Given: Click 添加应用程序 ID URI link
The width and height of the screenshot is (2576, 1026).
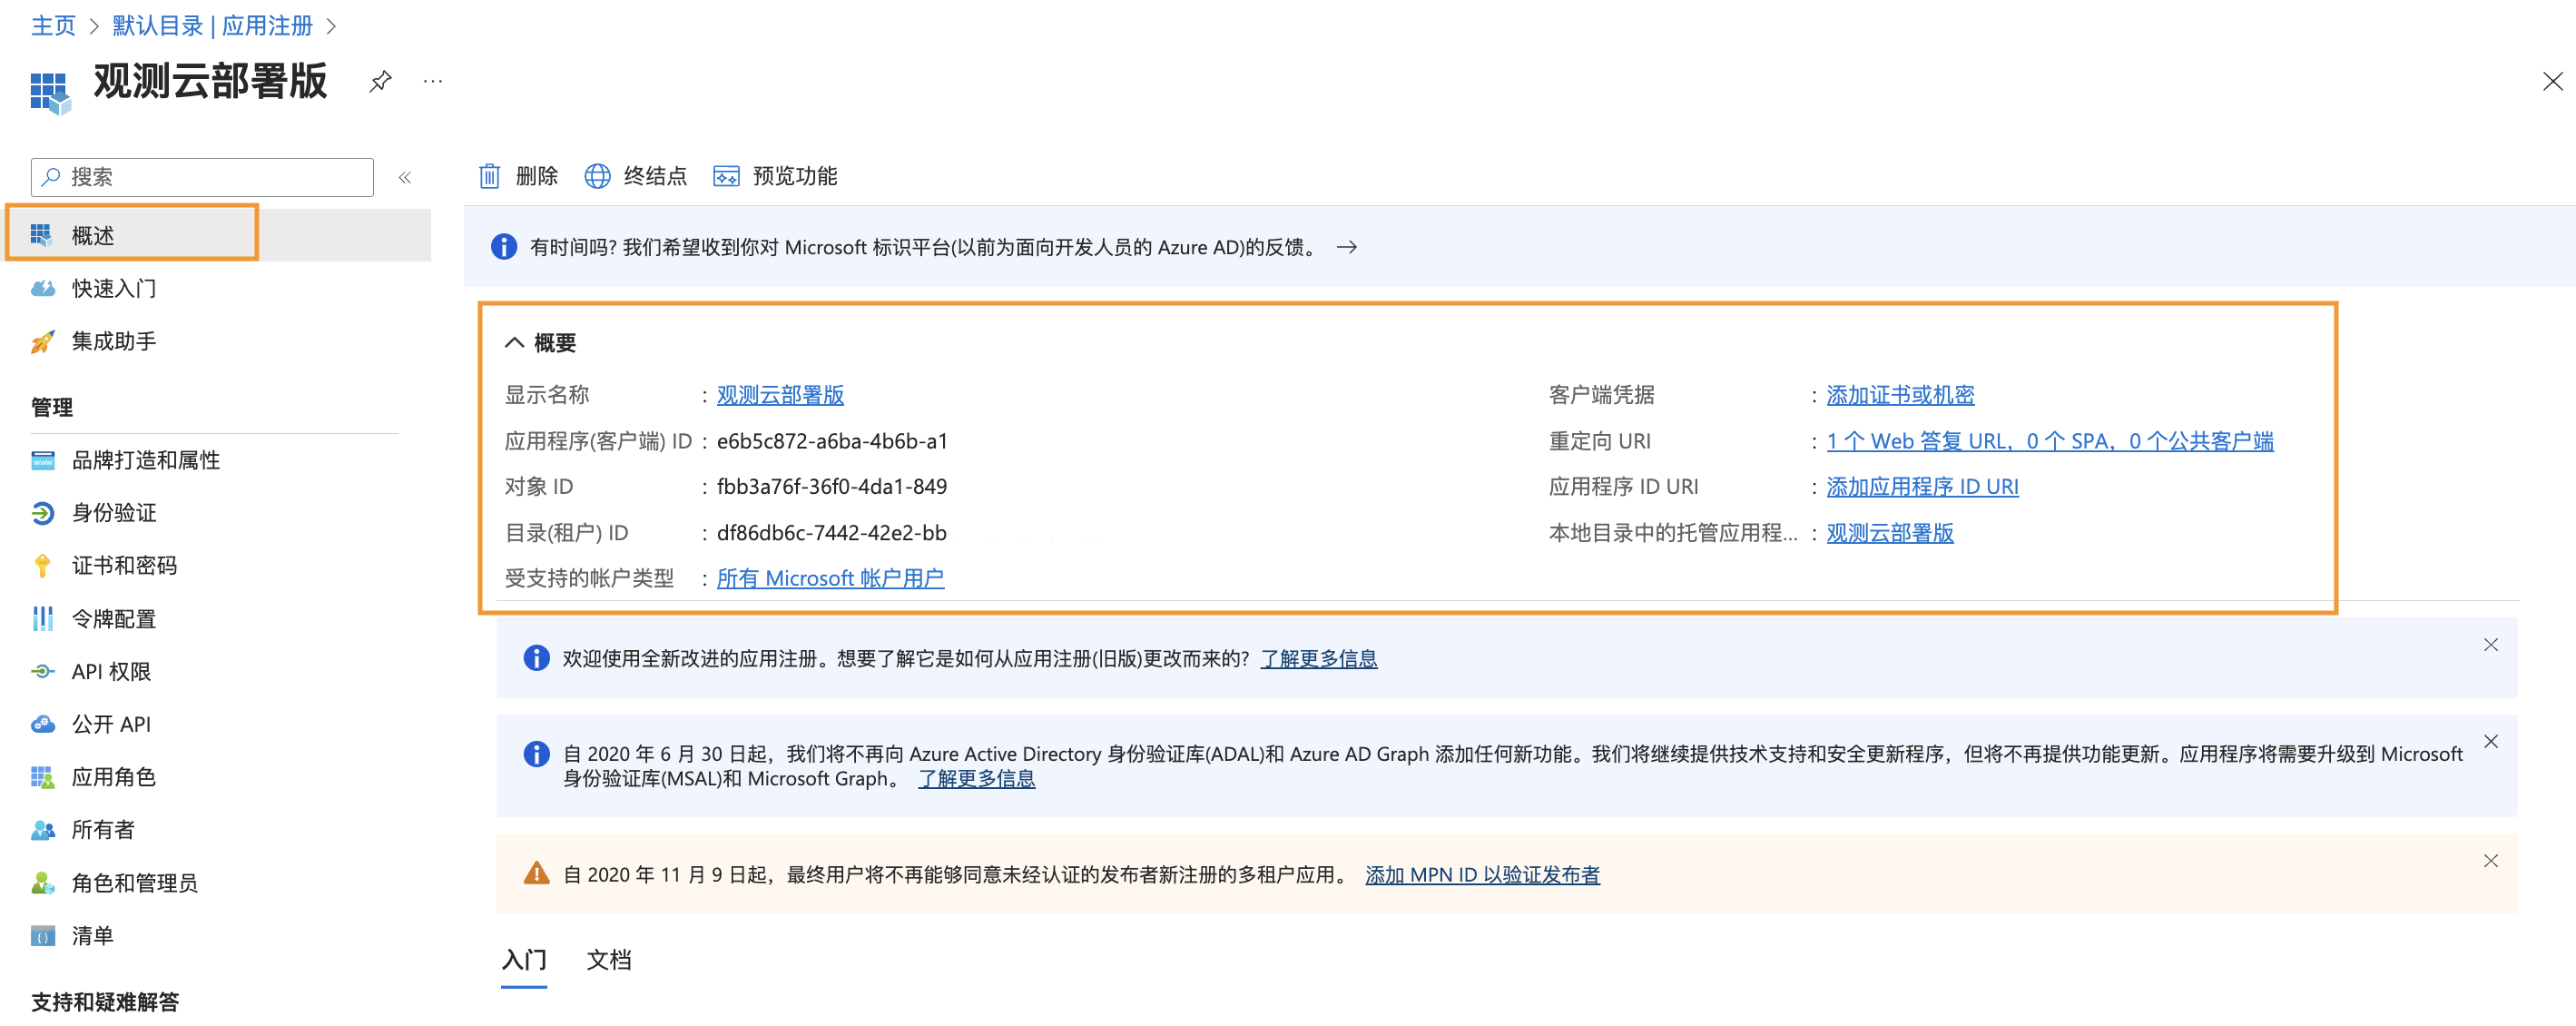Looking at the screenshot, I should [x=1922, y=486].
